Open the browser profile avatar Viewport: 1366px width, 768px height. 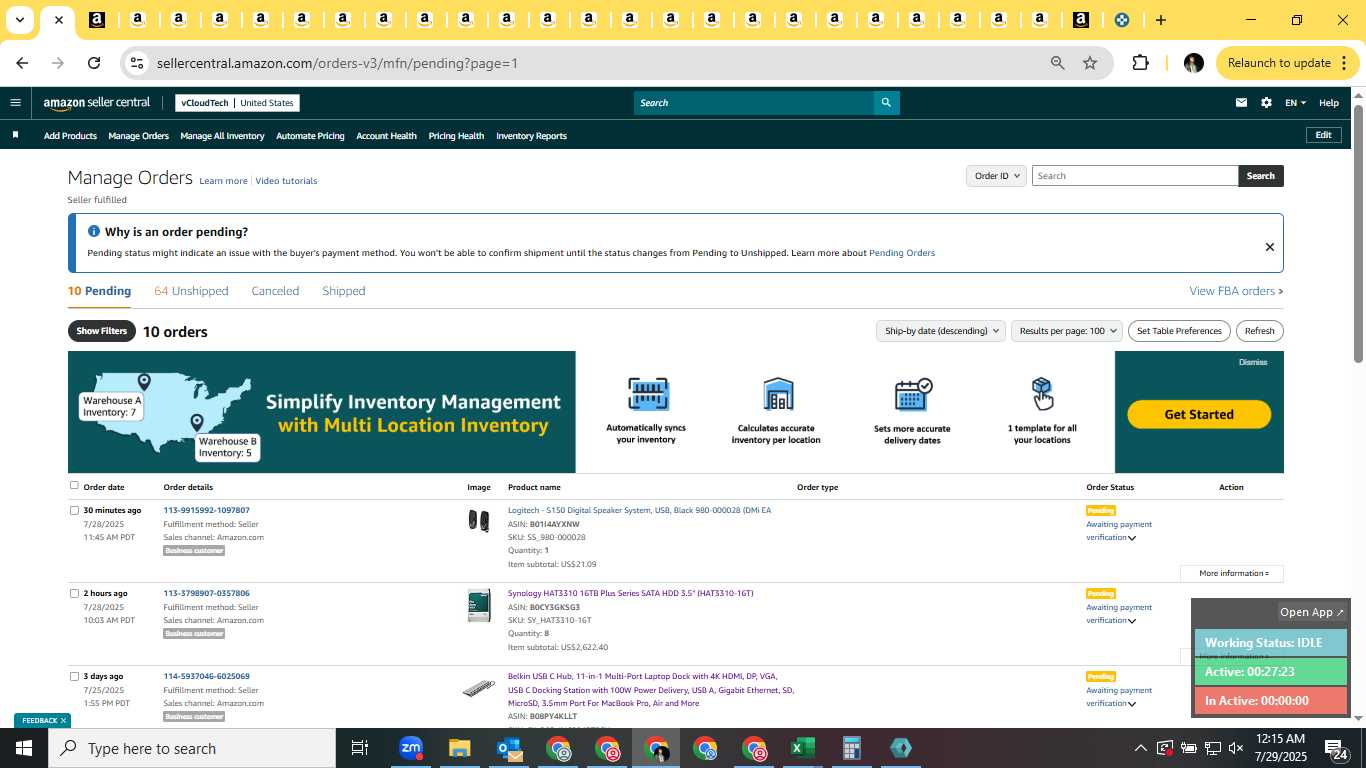tap(1193, 63)
